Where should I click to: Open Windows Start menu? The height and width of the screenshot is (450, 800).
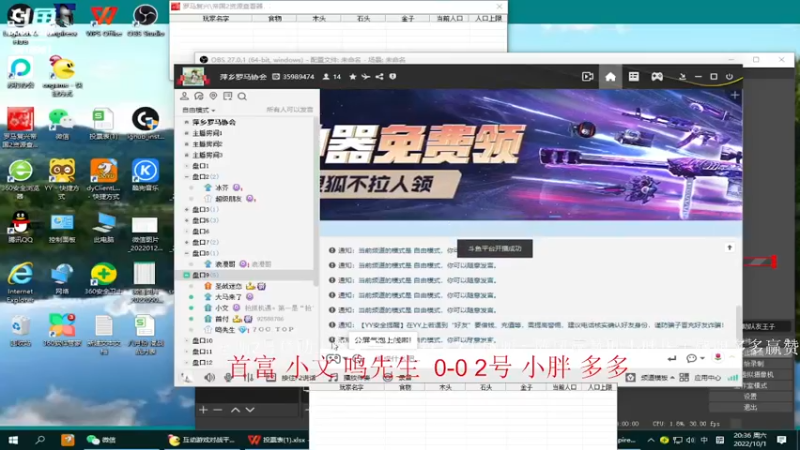[13, 440]
